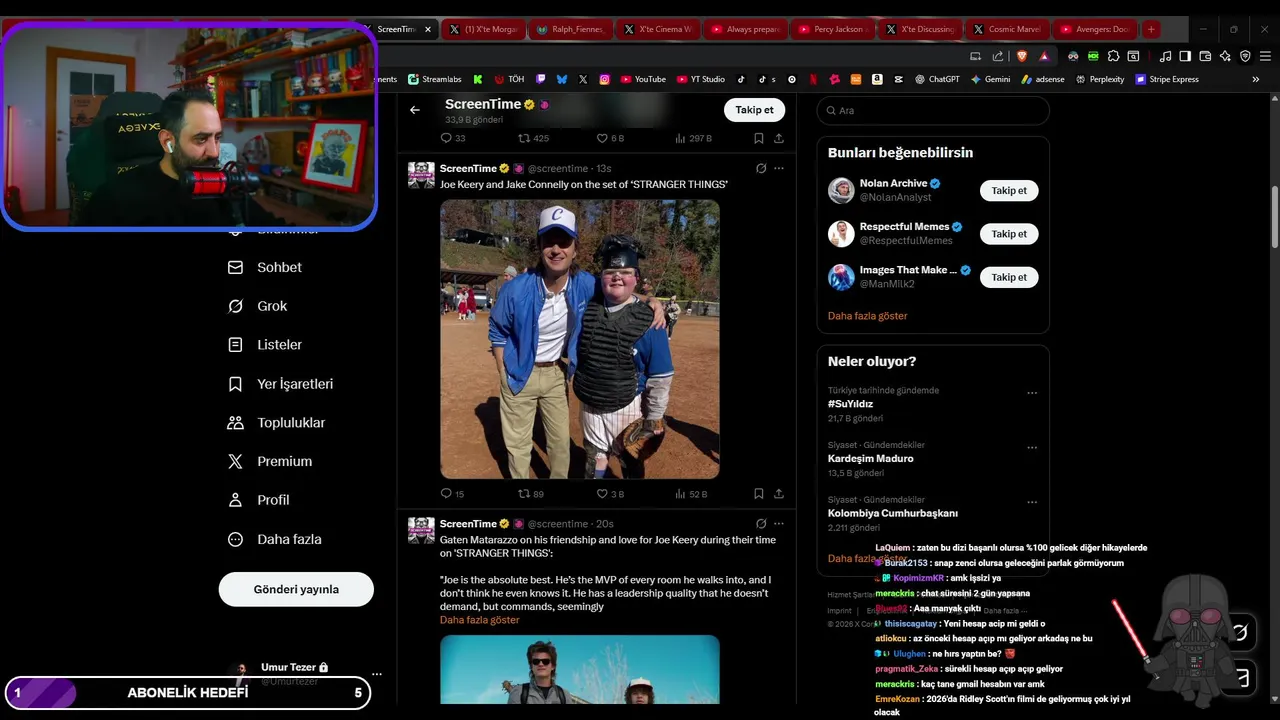The image size is (1280, 720).
Task: Follow ScreenTime with header Takip et button
Action: [x=754, y=110]
